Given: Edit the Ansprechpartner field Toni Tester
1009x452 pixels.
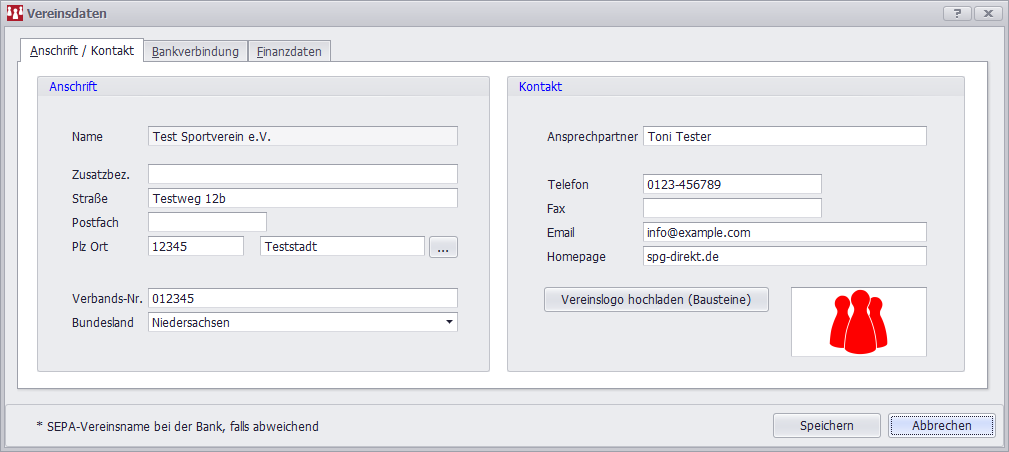Looking at the screenshot, I should click(784, 136).
